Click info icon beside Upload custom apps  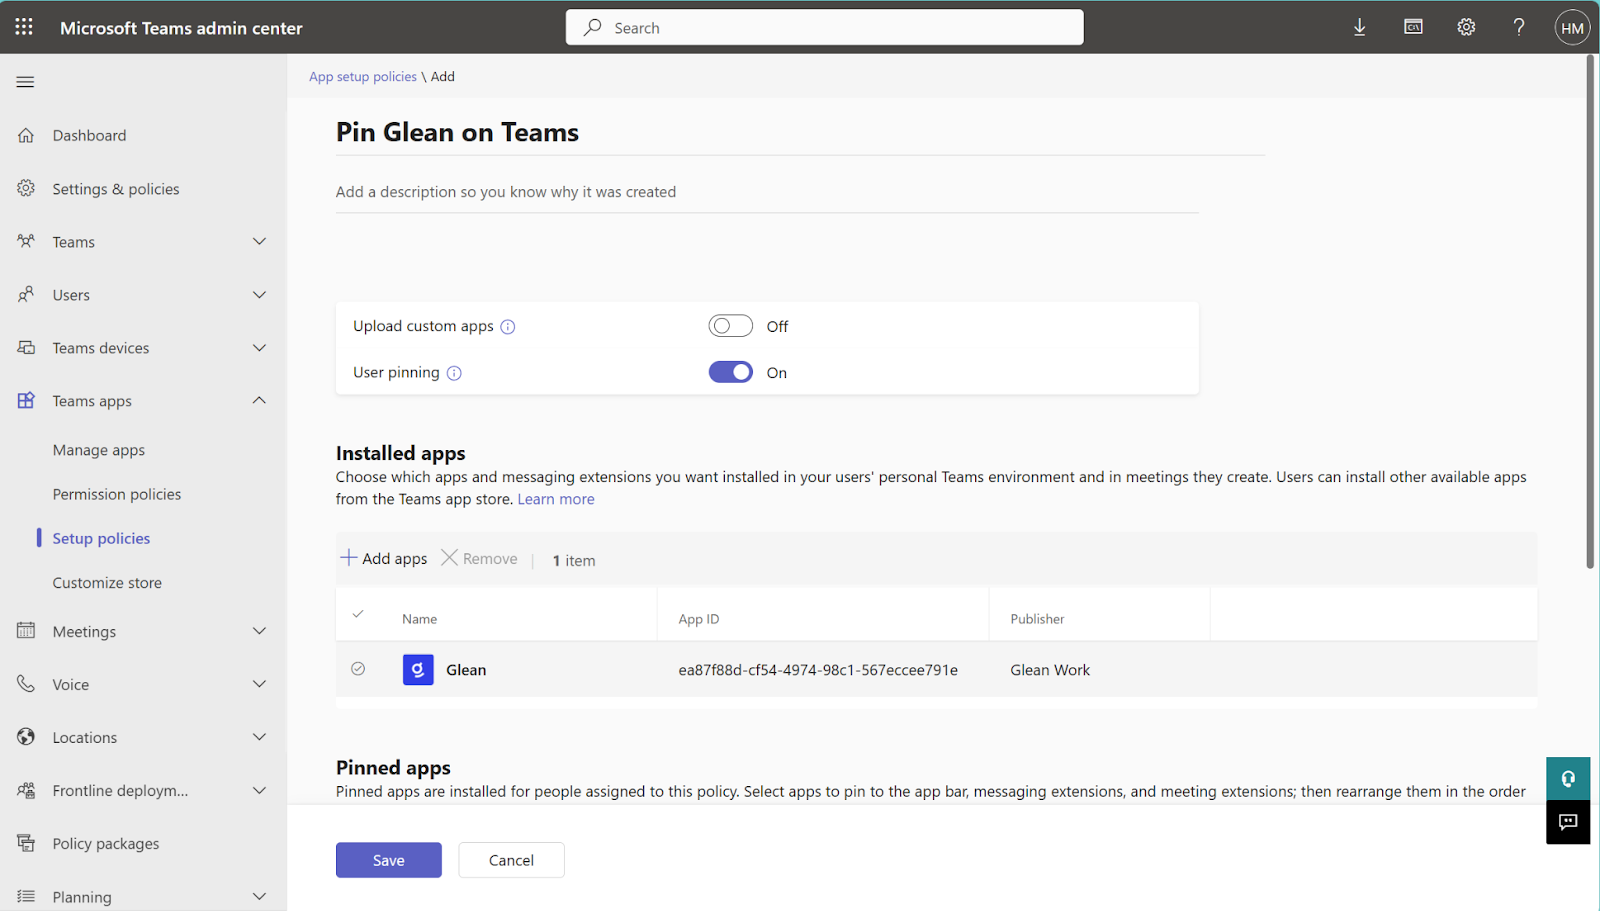pos(508,327)
